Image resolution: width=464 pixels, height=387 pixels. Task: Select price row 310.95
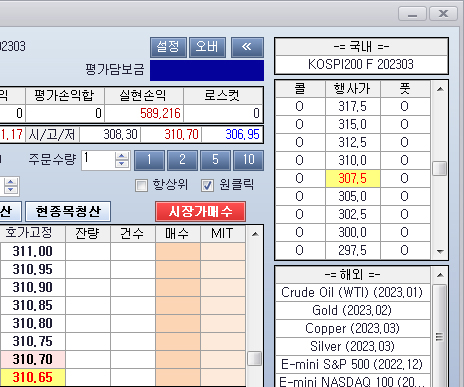click(x=33, y=269)
